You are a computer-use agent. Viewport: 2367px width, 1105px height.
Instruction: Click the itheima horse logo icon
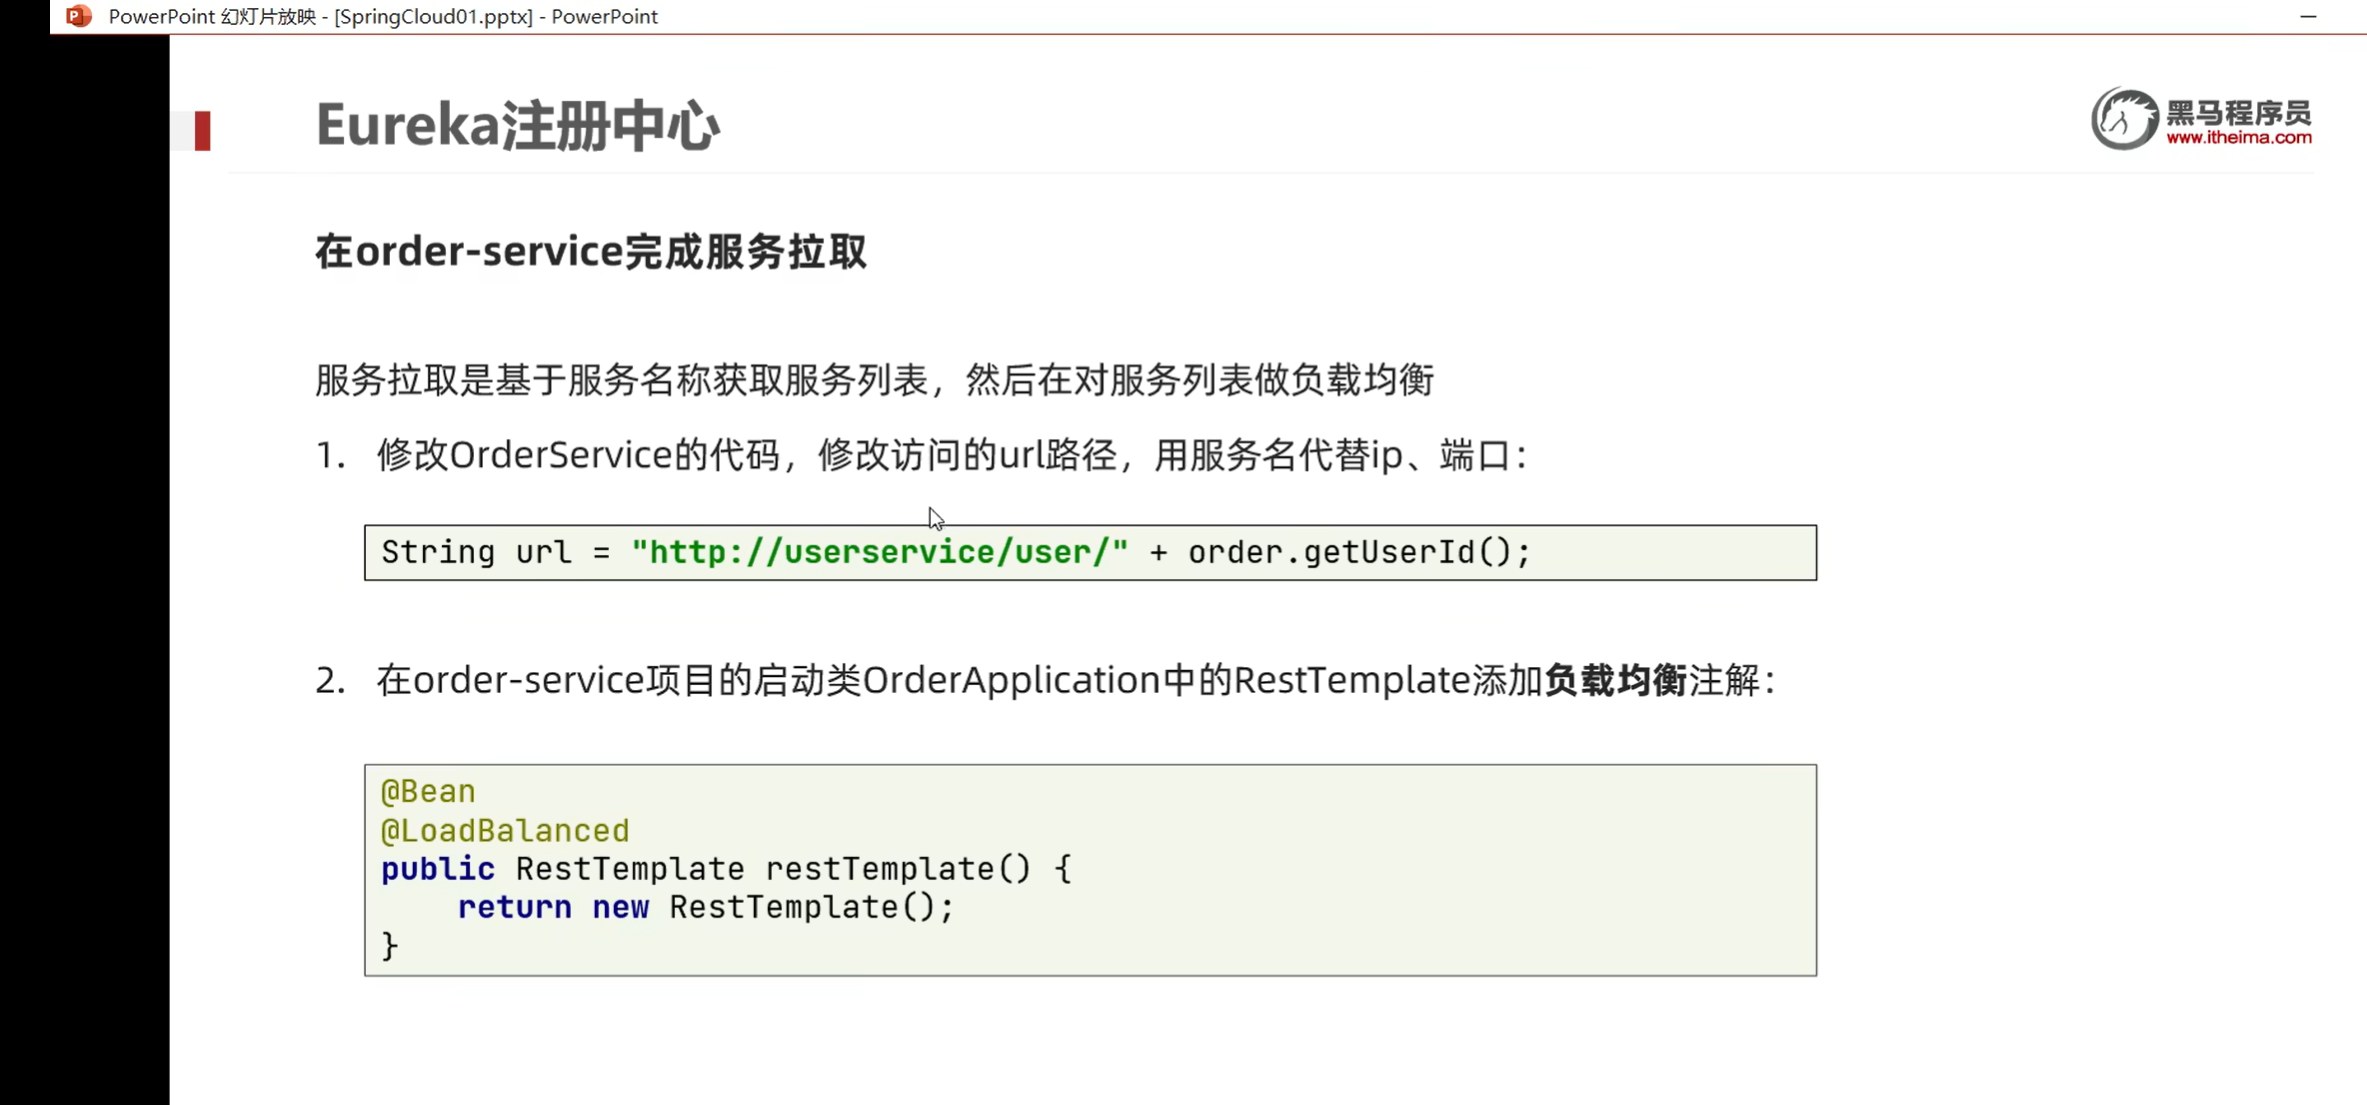coord(2124,119)
